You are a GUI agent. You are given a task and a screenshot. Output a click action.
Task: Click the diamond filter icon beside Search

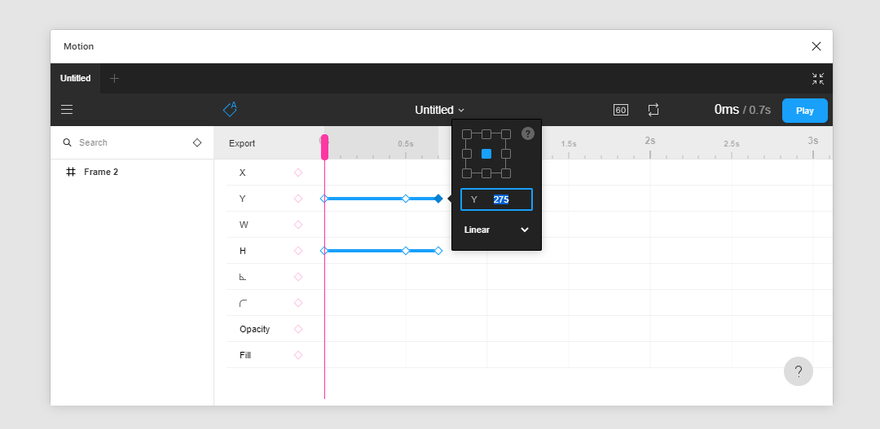point(197,143)
